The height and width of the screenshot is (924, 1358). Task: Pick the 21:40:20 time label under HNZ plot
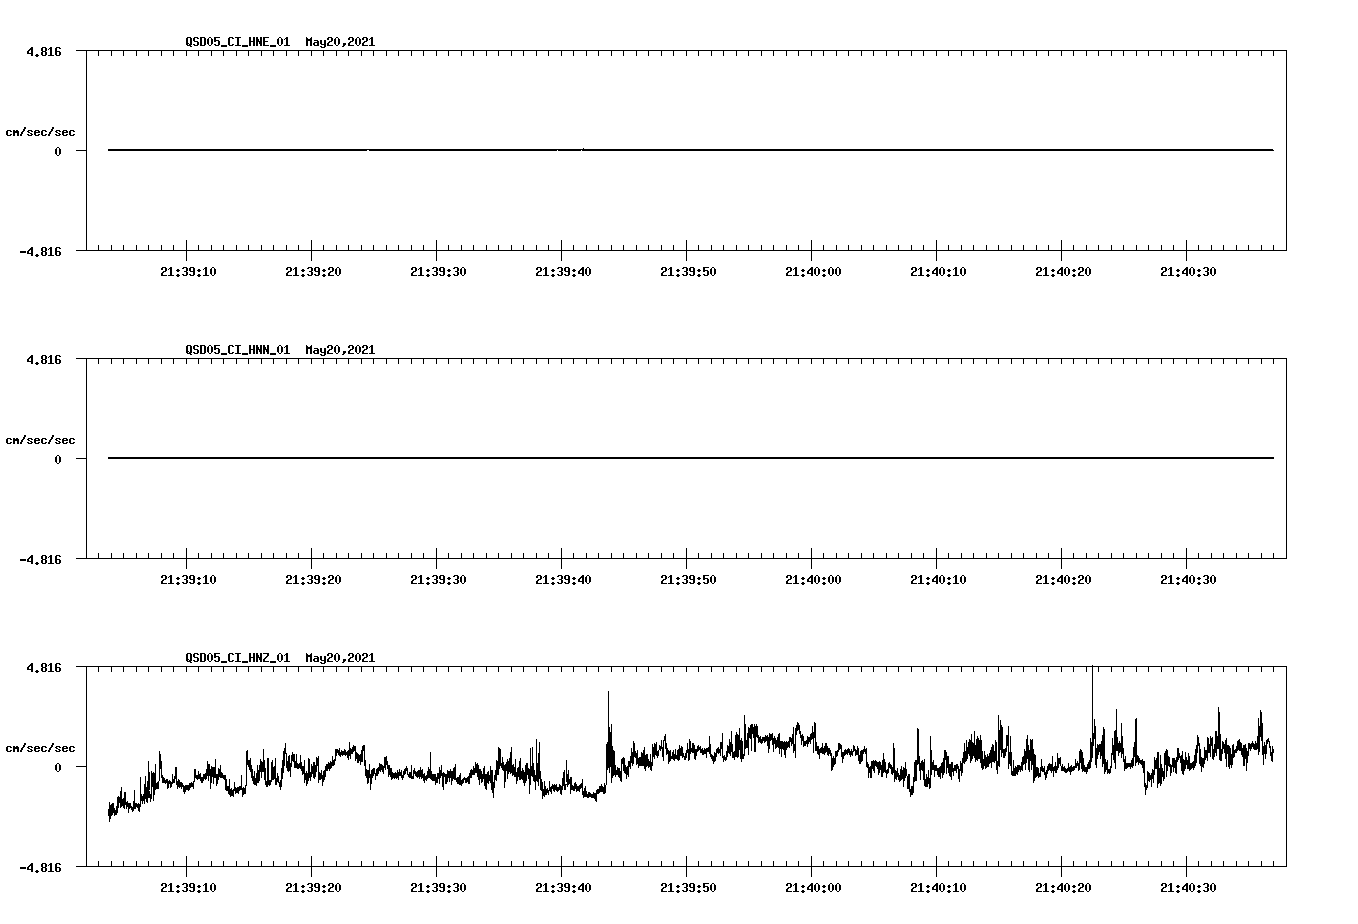click(1063, 888)
